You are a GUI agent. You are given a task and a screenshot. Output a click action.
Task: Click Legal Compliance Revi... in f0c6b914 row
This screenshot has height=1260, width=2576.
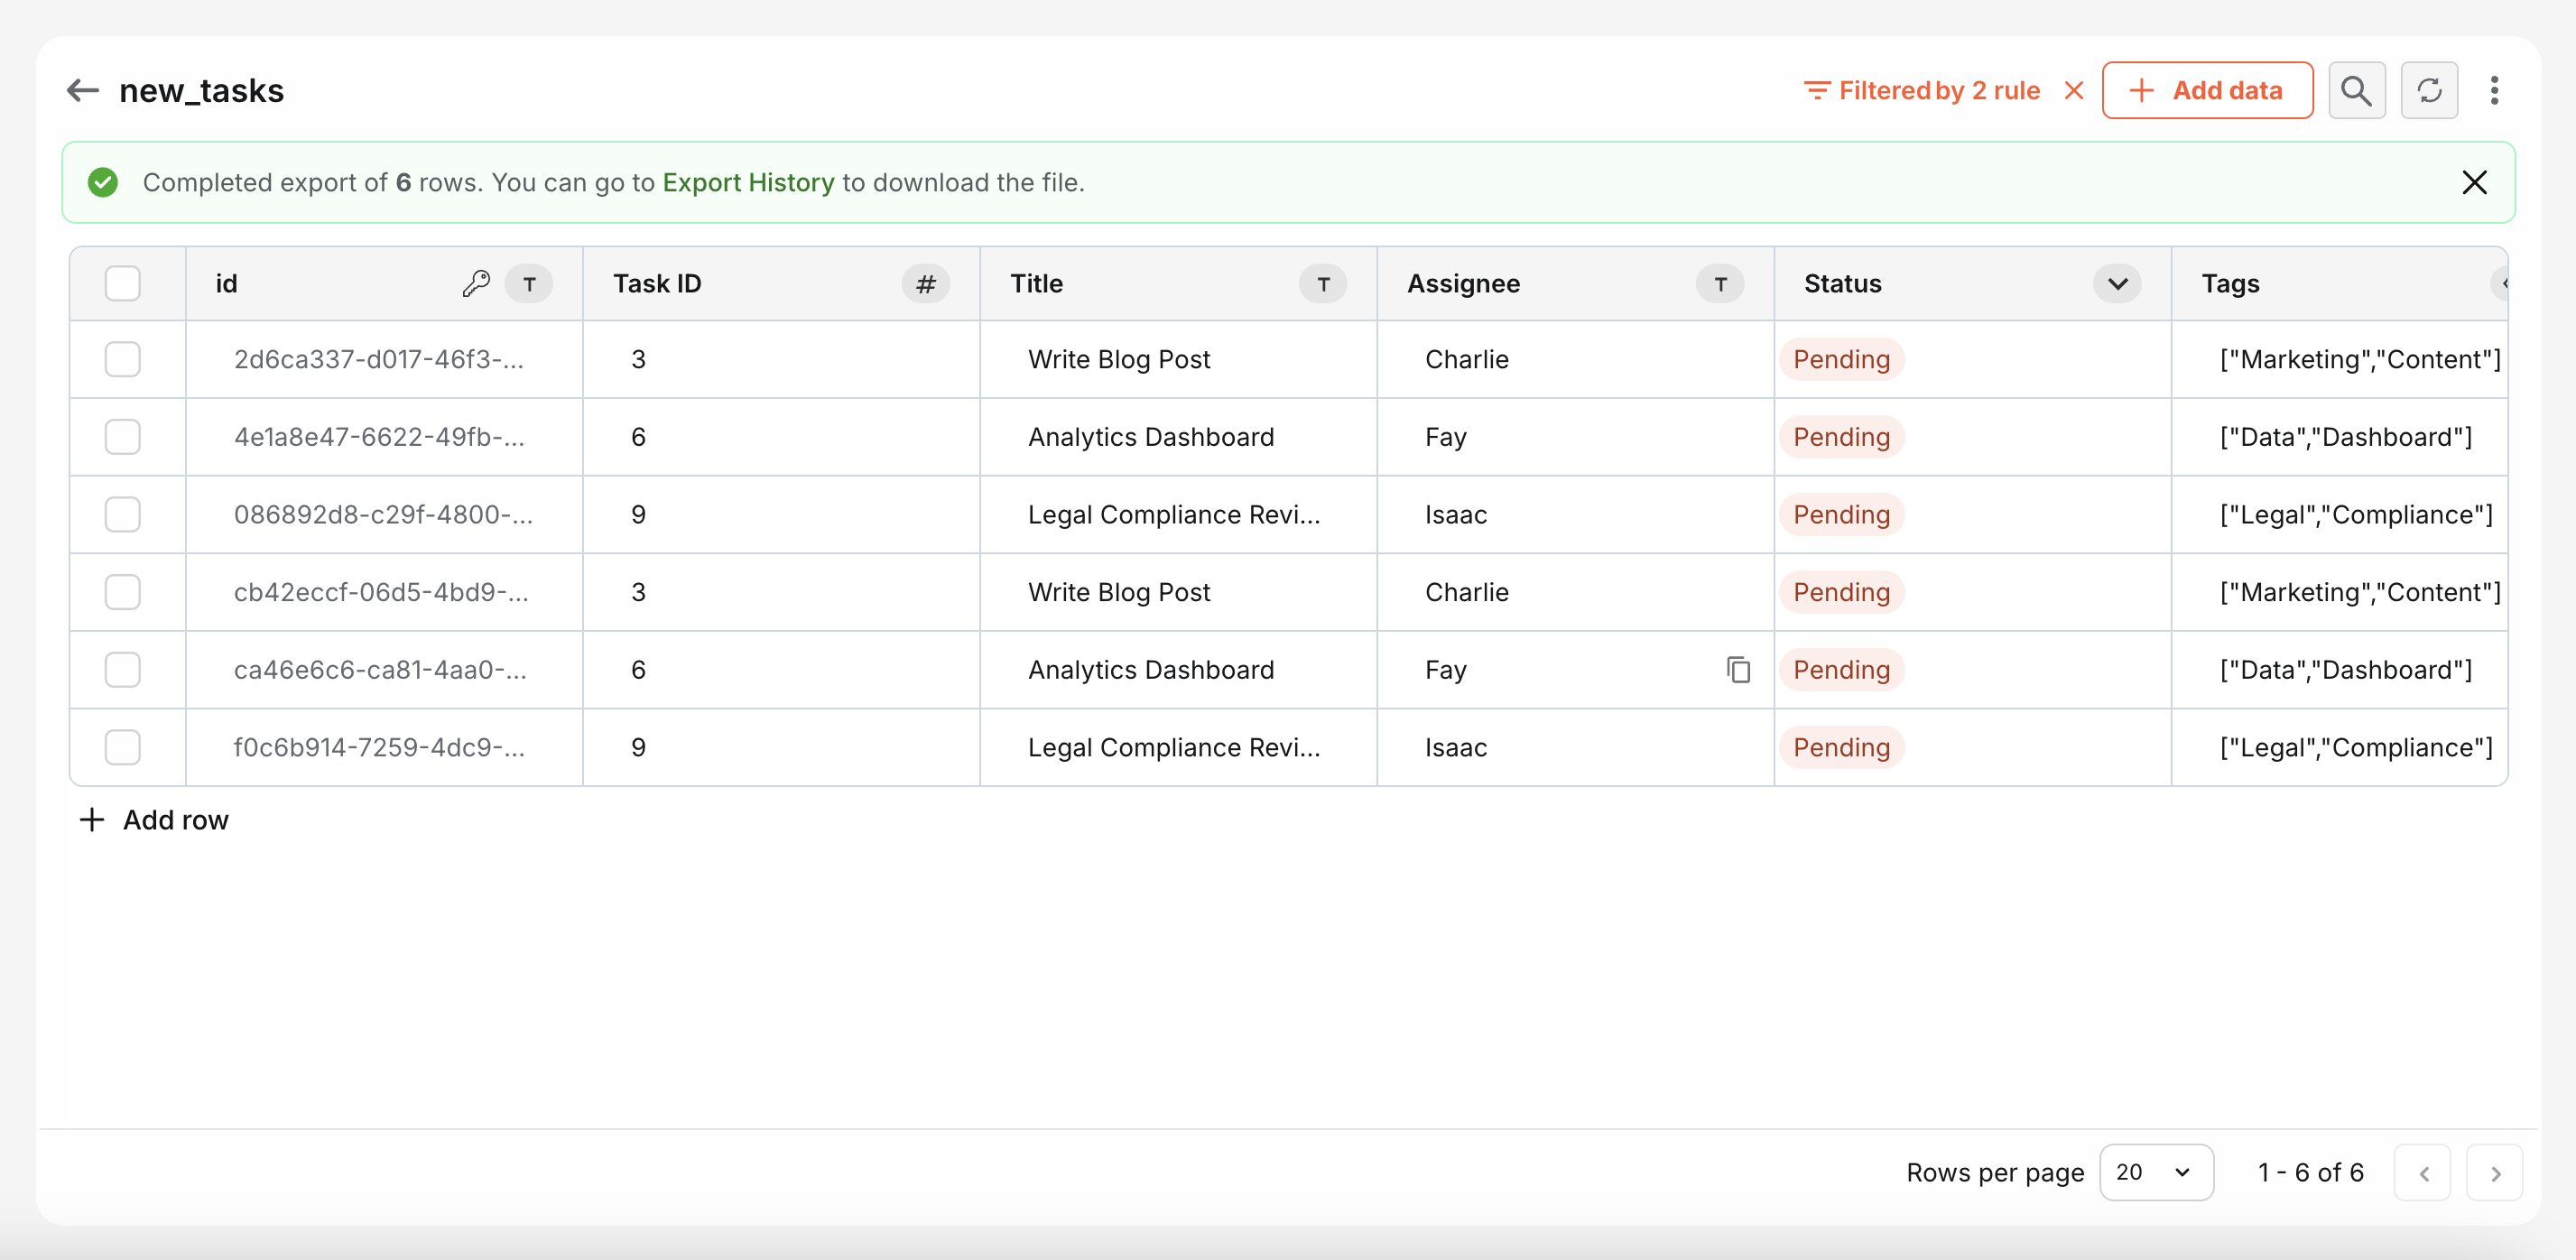pos(1174,748)
